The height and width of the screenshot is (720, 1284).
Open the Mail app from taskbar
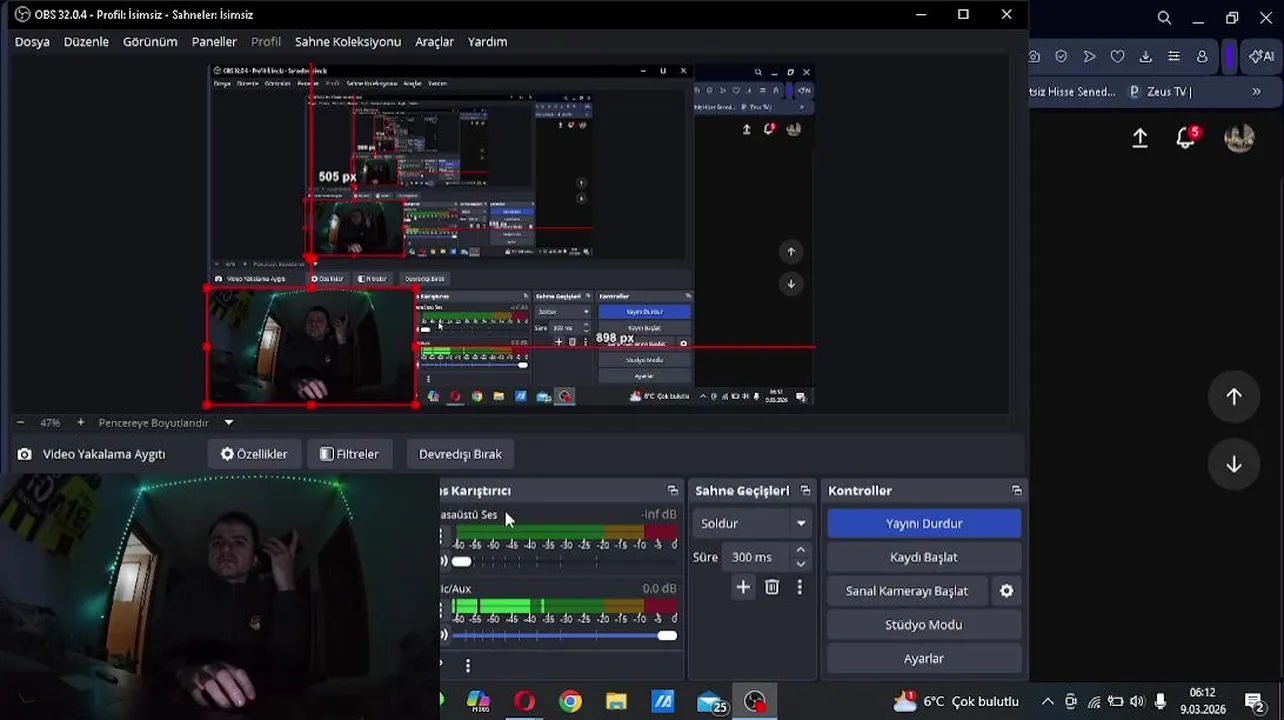pyautogui.click(x=711, y=703)
